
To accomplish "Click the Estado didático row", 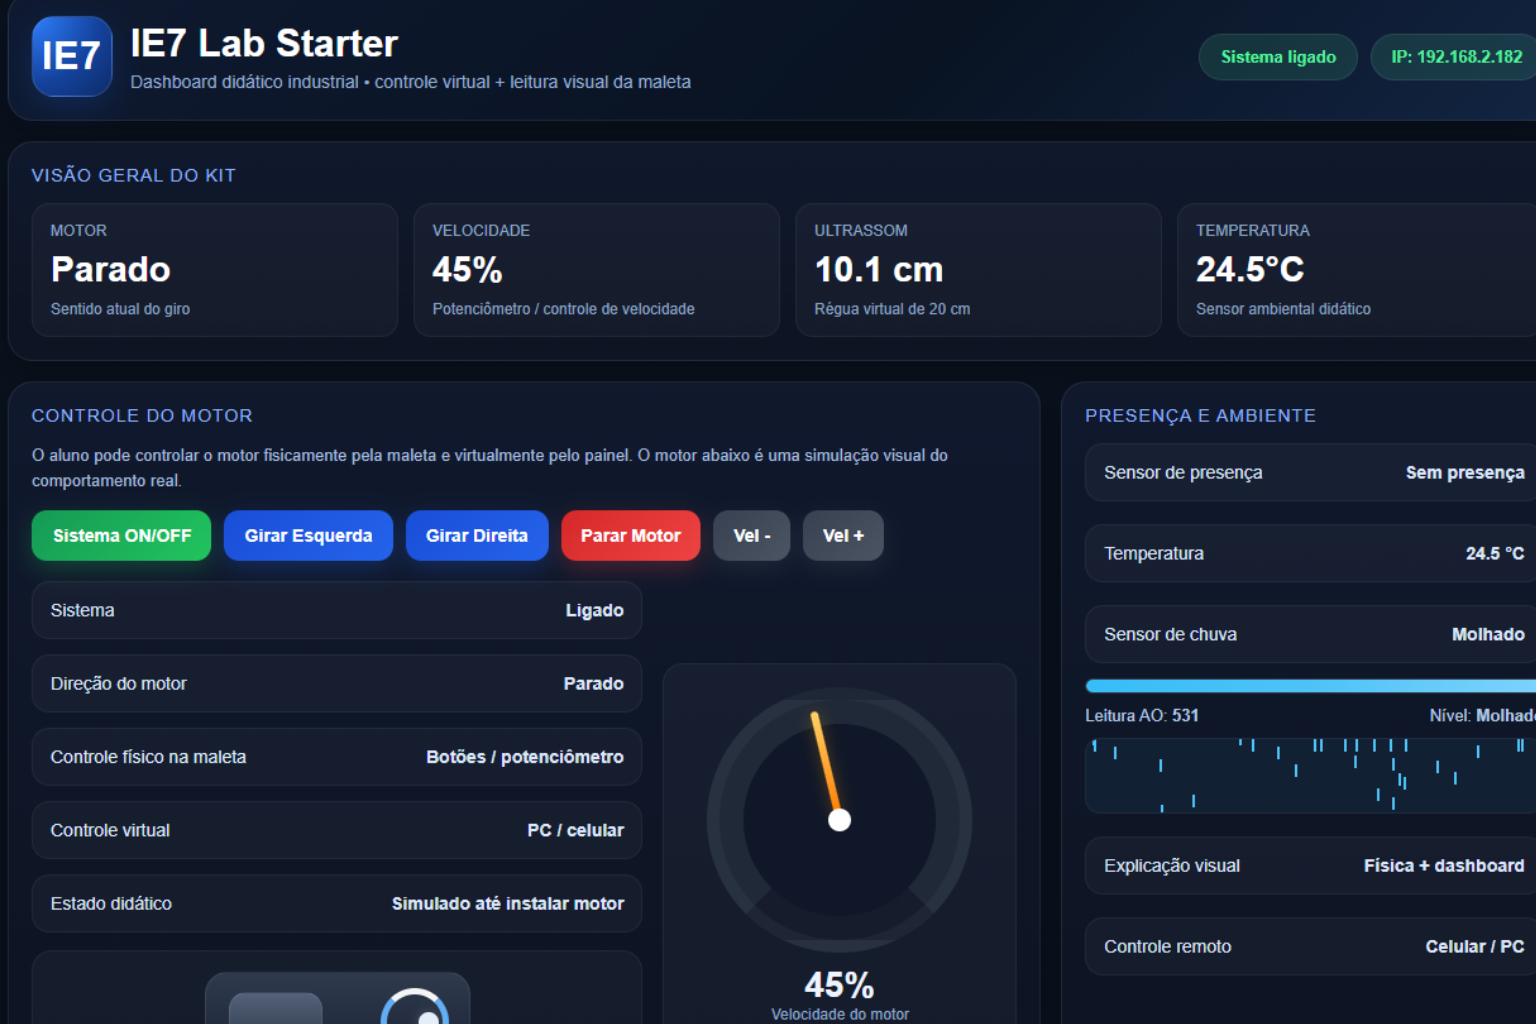I will [x=337, y=904].
